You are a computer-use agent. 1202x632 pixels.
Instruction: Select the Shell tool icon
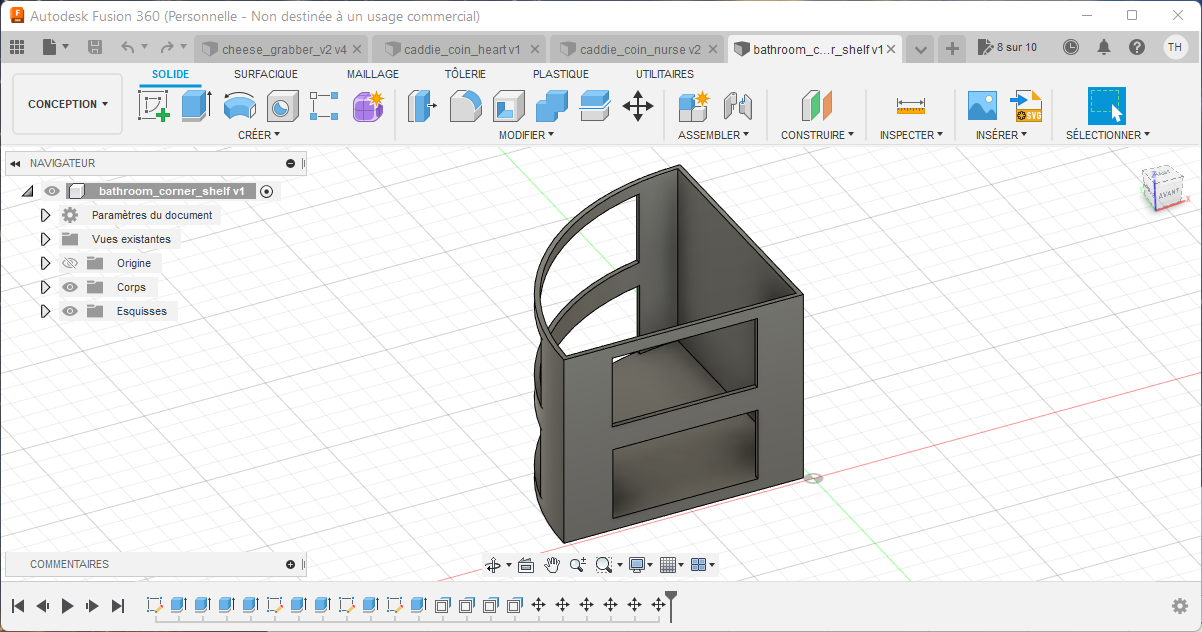tap(509, 105)
